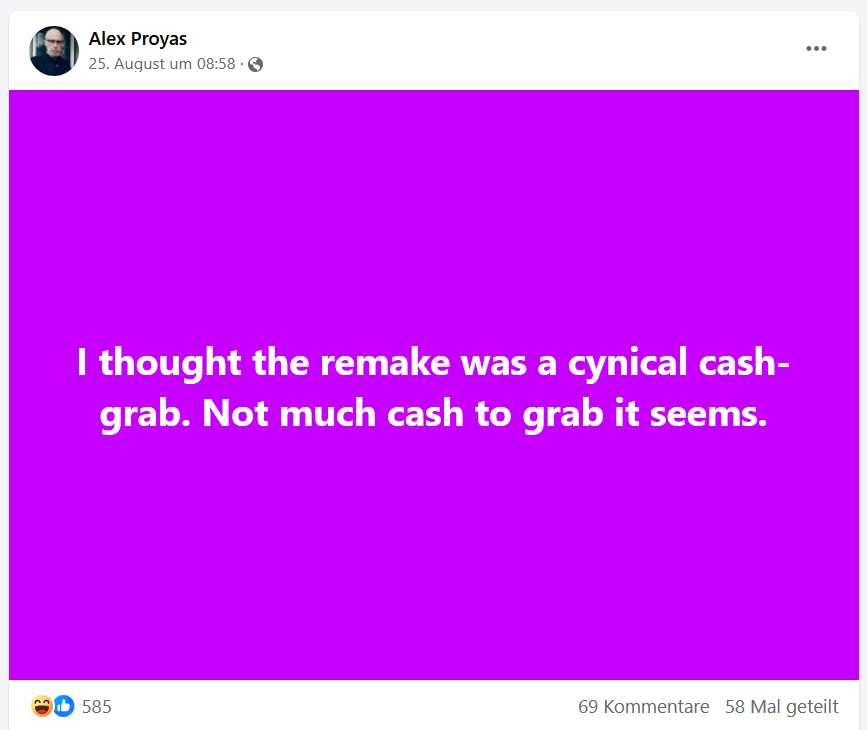Click empty purple background above the post text

pyautogui.click(x=433, y=200)
